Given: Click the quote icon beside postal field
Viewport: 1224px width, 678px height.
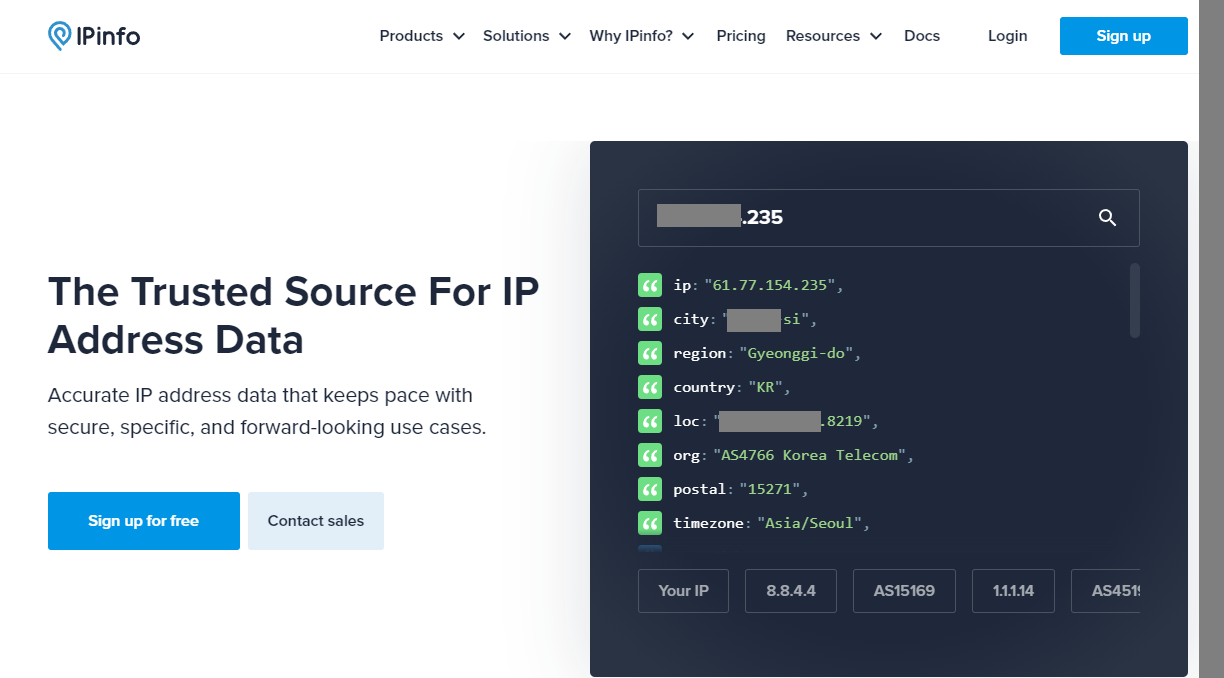Looking at the screenshot, I should point(650,489).
